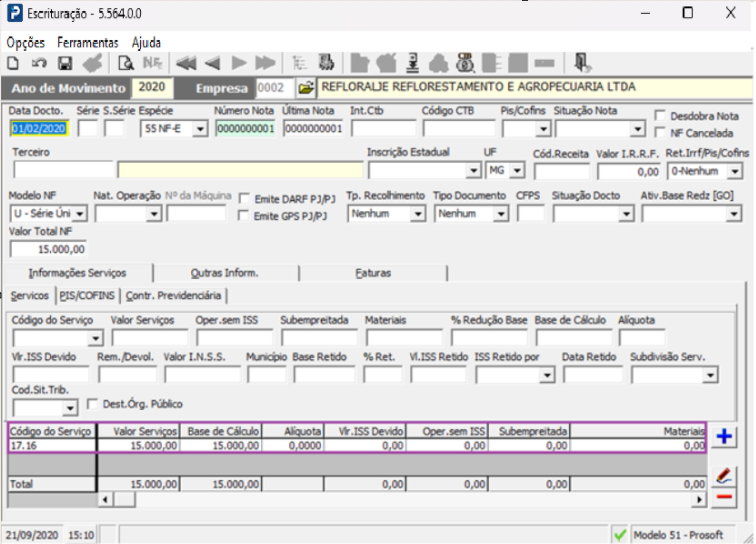Click the CTB money bag icon

tap(465, 63)
